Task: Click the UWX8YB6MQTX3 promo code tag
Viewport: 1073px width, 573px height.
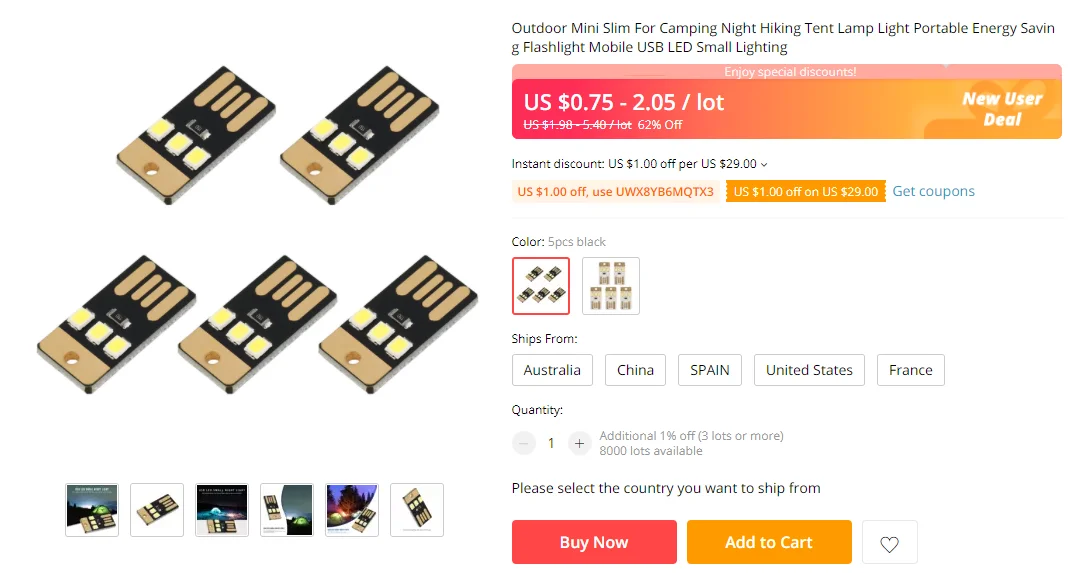Action: [x=615, y=192]
